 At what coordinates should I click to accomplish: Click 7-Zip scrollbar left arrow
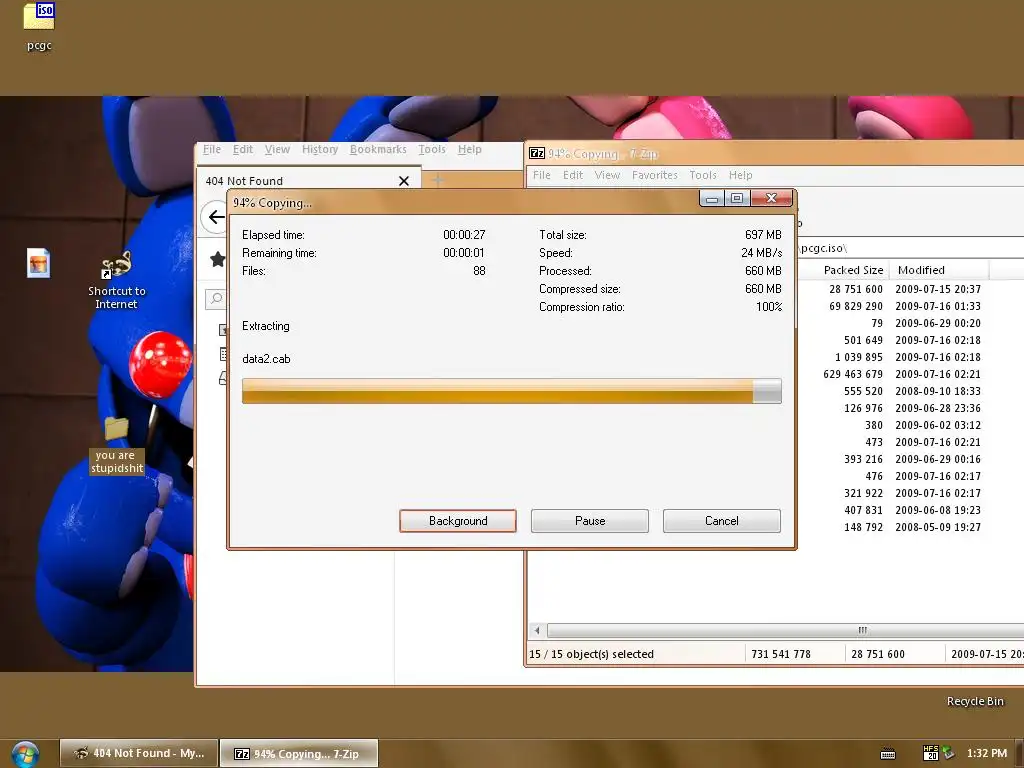pos(537,630)
